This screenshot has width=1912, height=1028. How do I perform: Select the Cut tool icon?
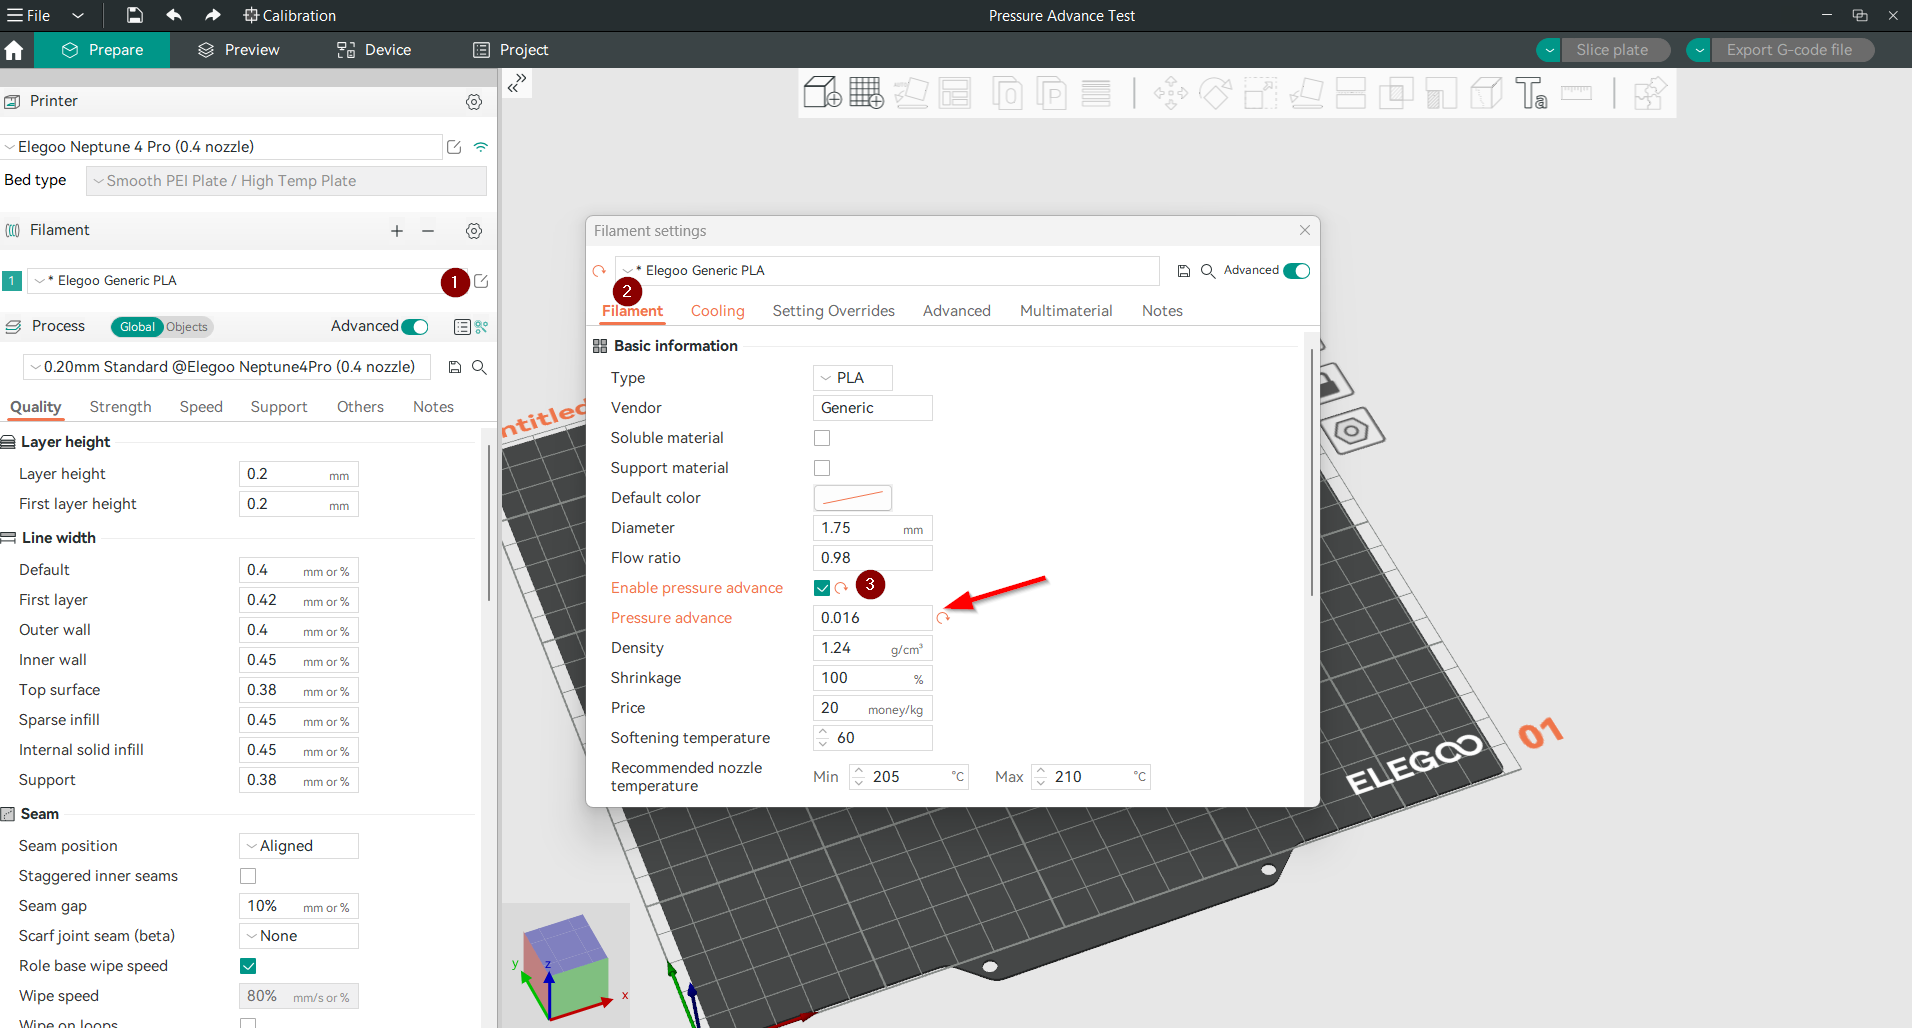pyautogui.click(x=1351, y=93)
